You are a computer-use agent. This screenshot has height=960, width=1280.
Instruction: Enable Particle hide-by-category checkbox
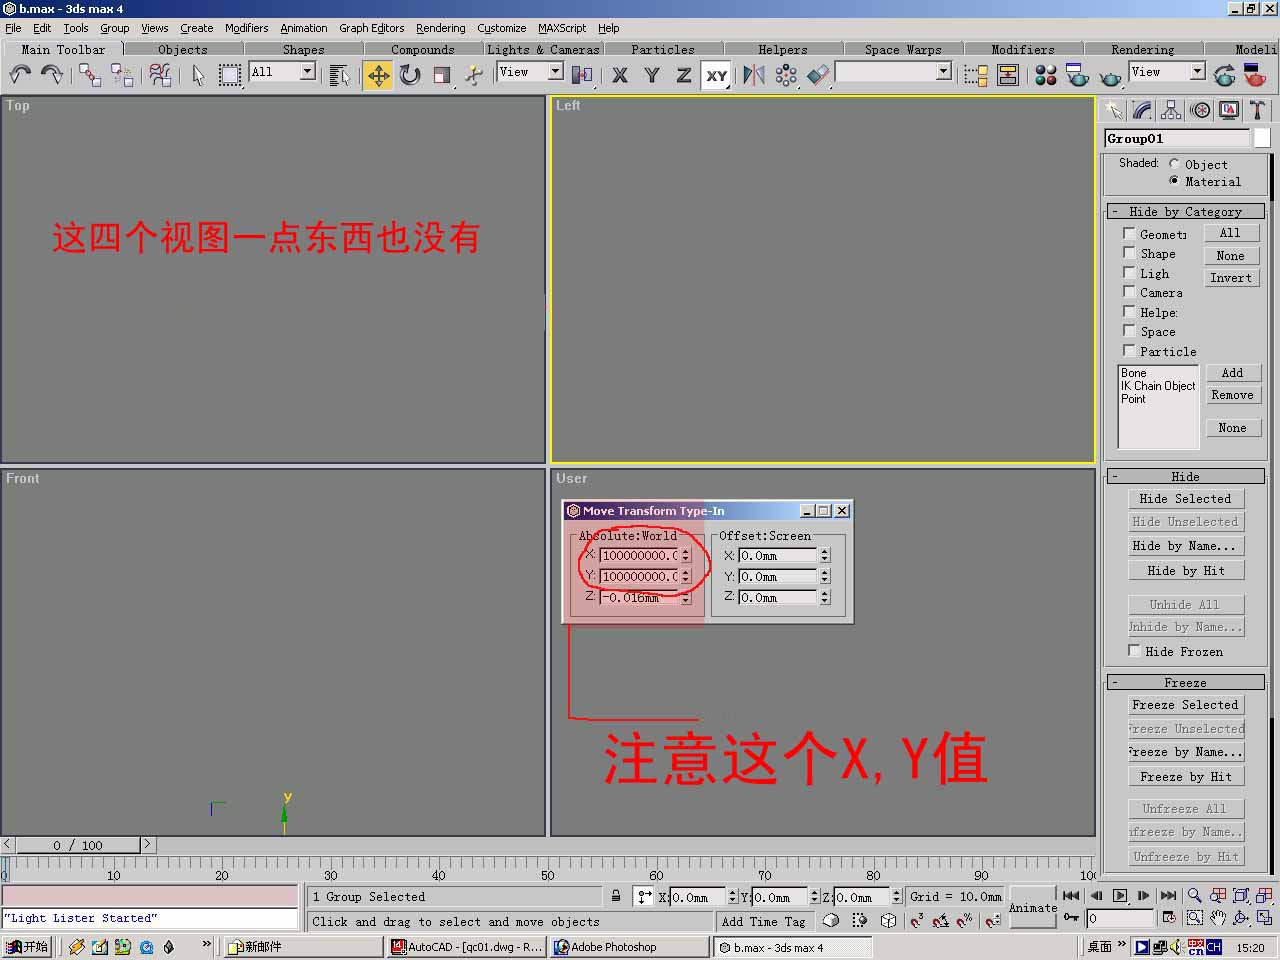(1129, 351)
